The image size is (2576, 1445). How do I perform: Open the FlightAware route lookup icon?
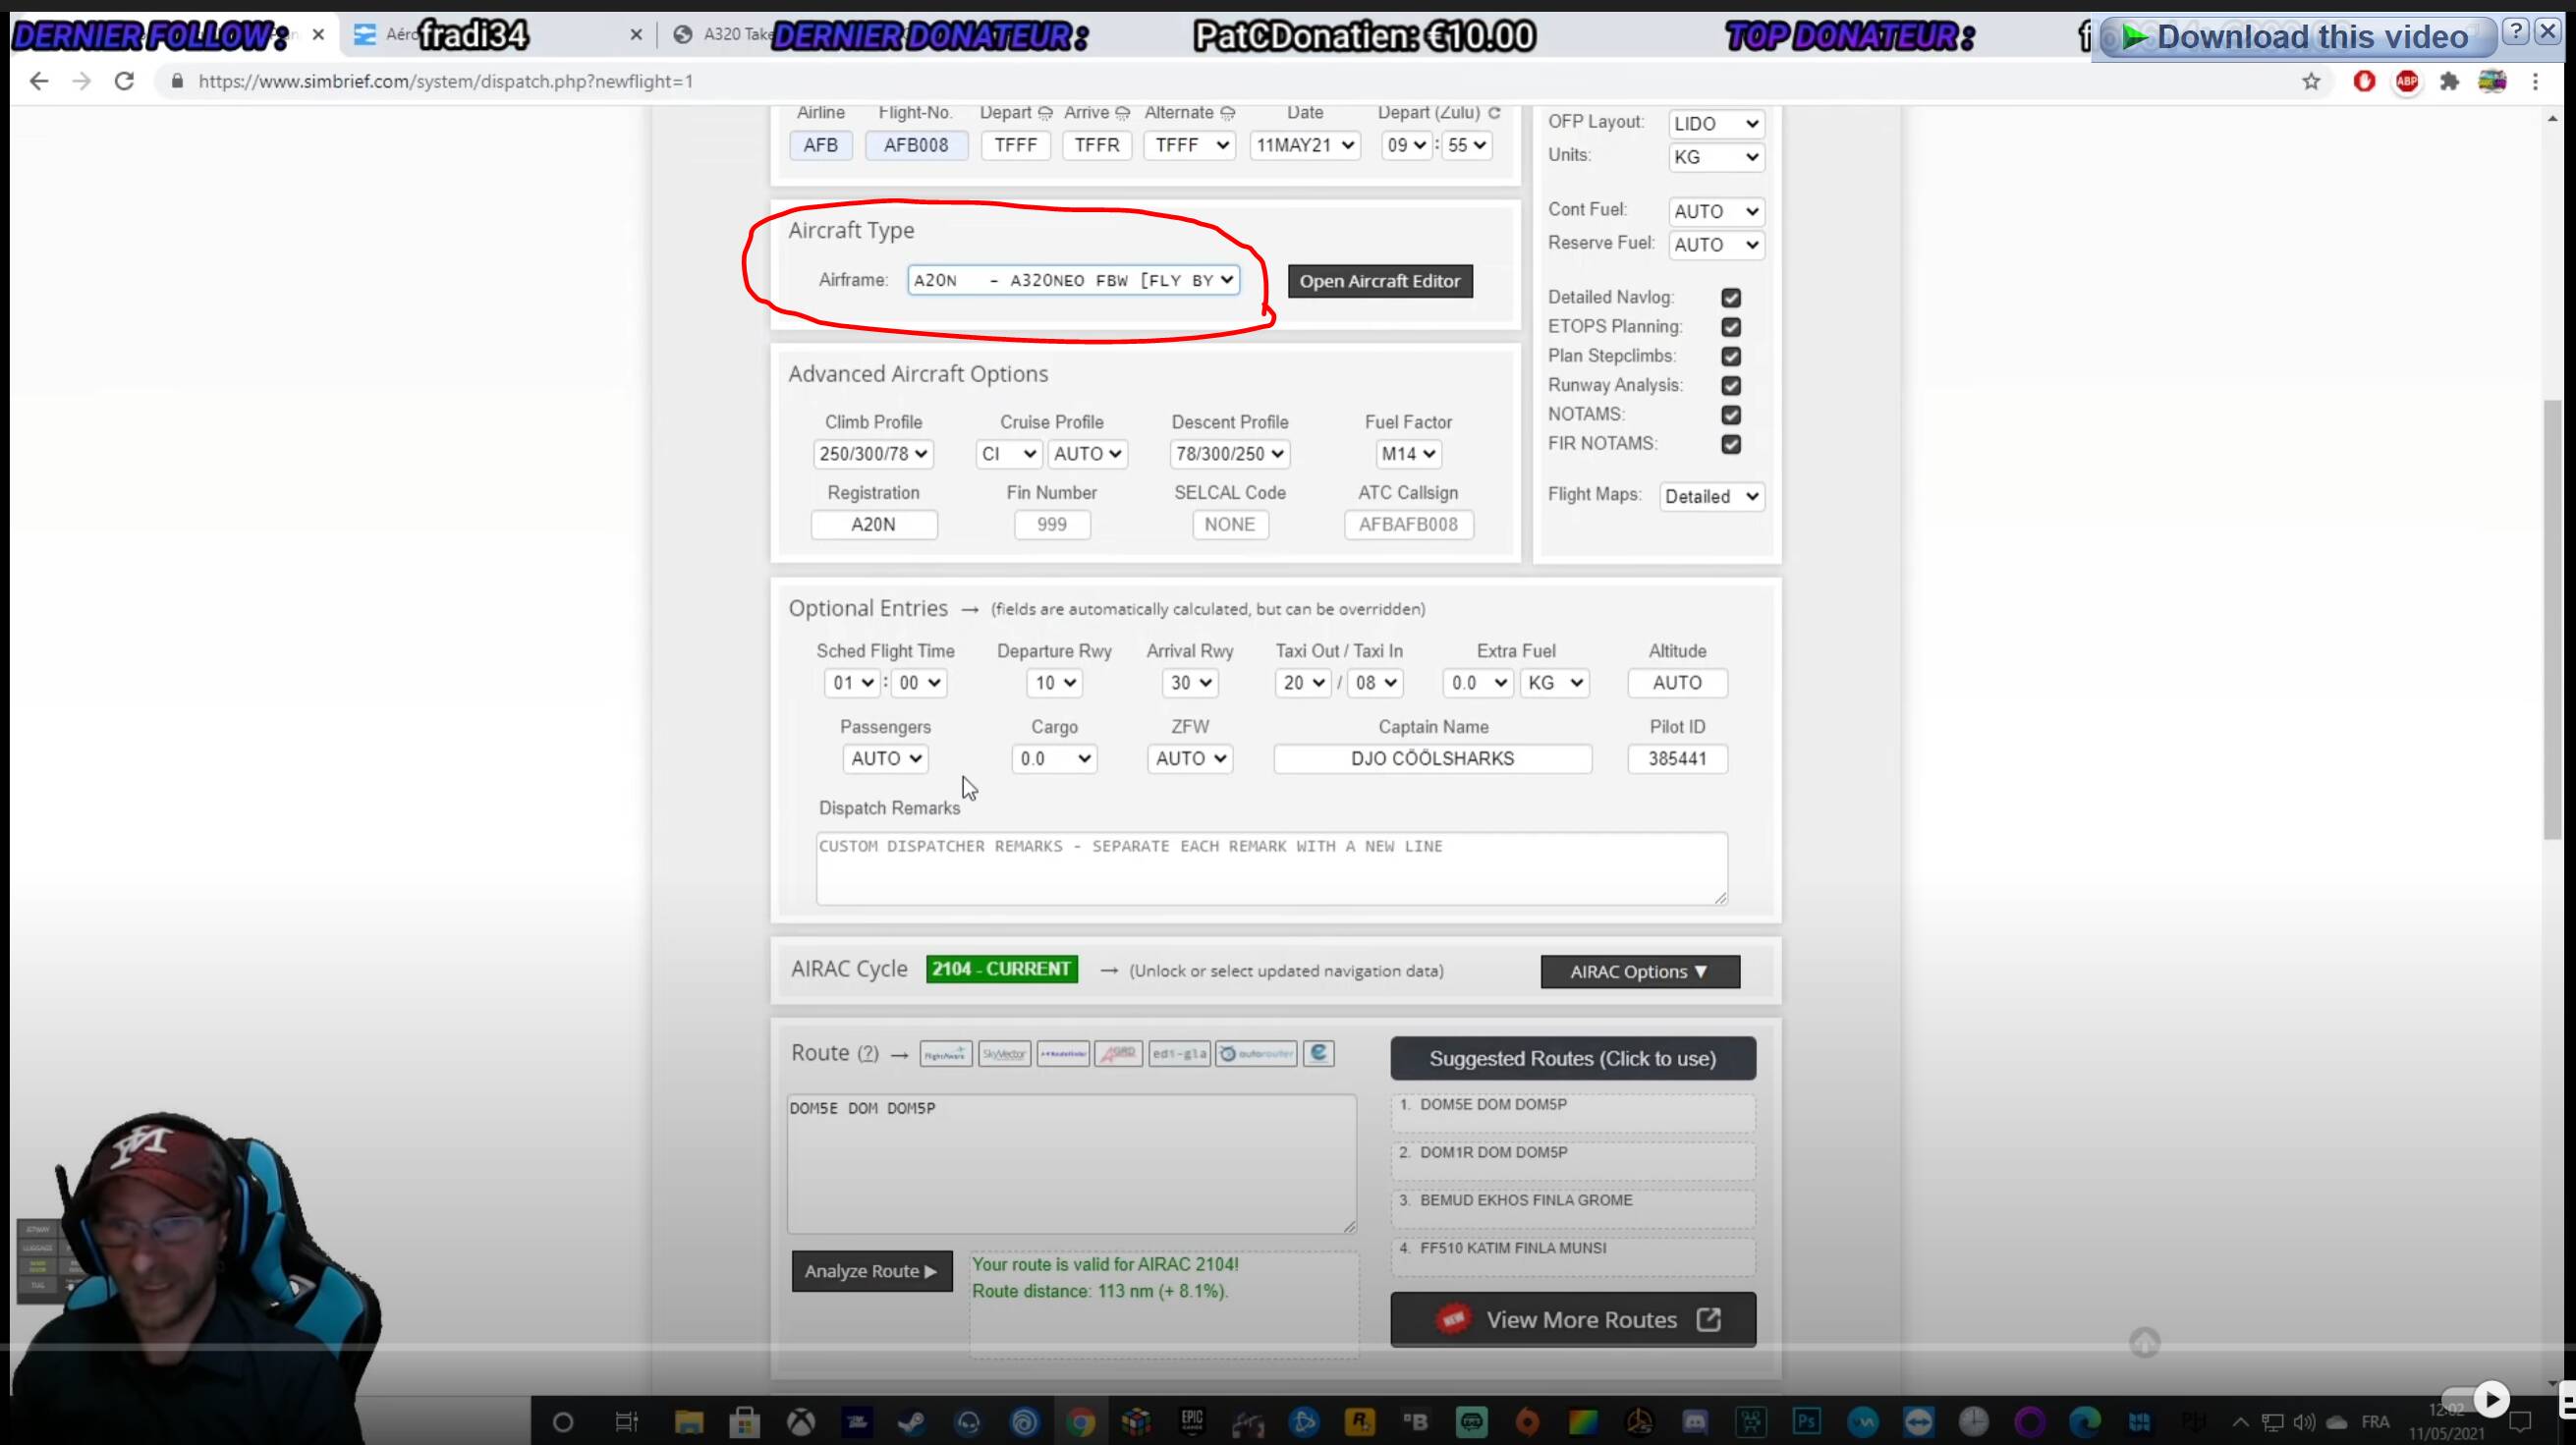[x=945, y=1053]
